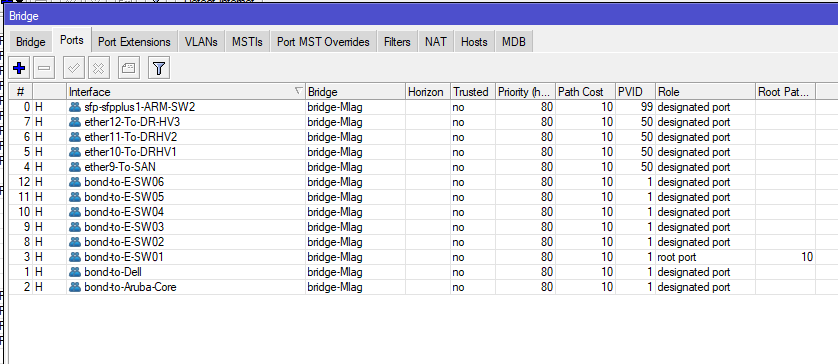This screenshot has width=838, height=364.
Task: Click the Horizon column header
Action: tap(428, 92)
